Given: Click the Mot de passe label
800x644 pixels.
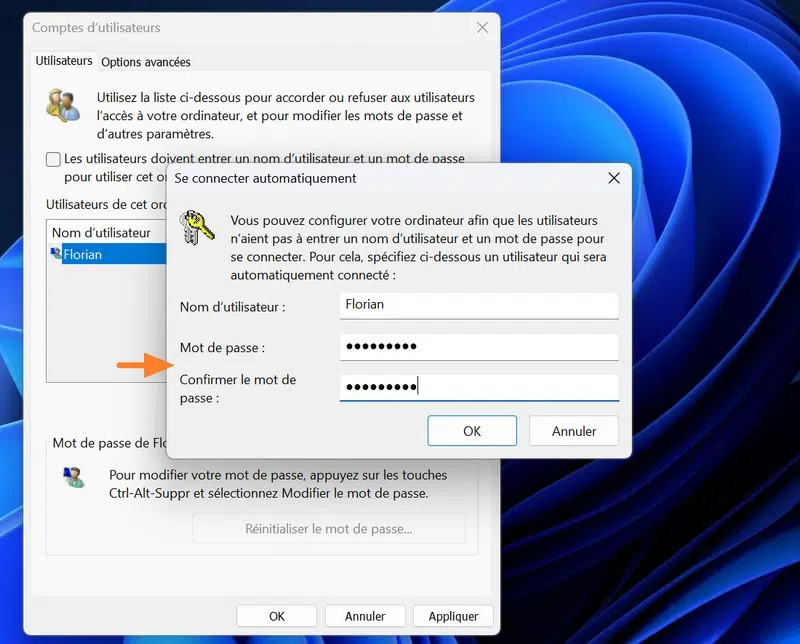Looking at the screenshot, I should pyautogui.click(x=222, y=348).
